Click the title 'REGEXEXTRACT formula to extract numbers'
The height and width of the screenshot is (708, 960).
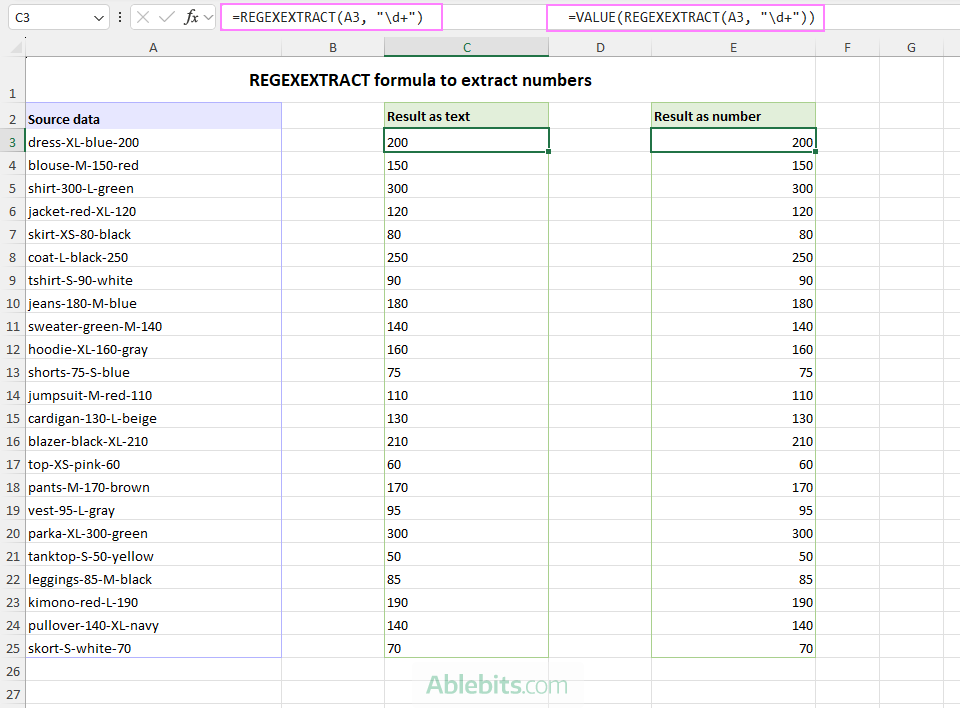[x=420, y=80]
